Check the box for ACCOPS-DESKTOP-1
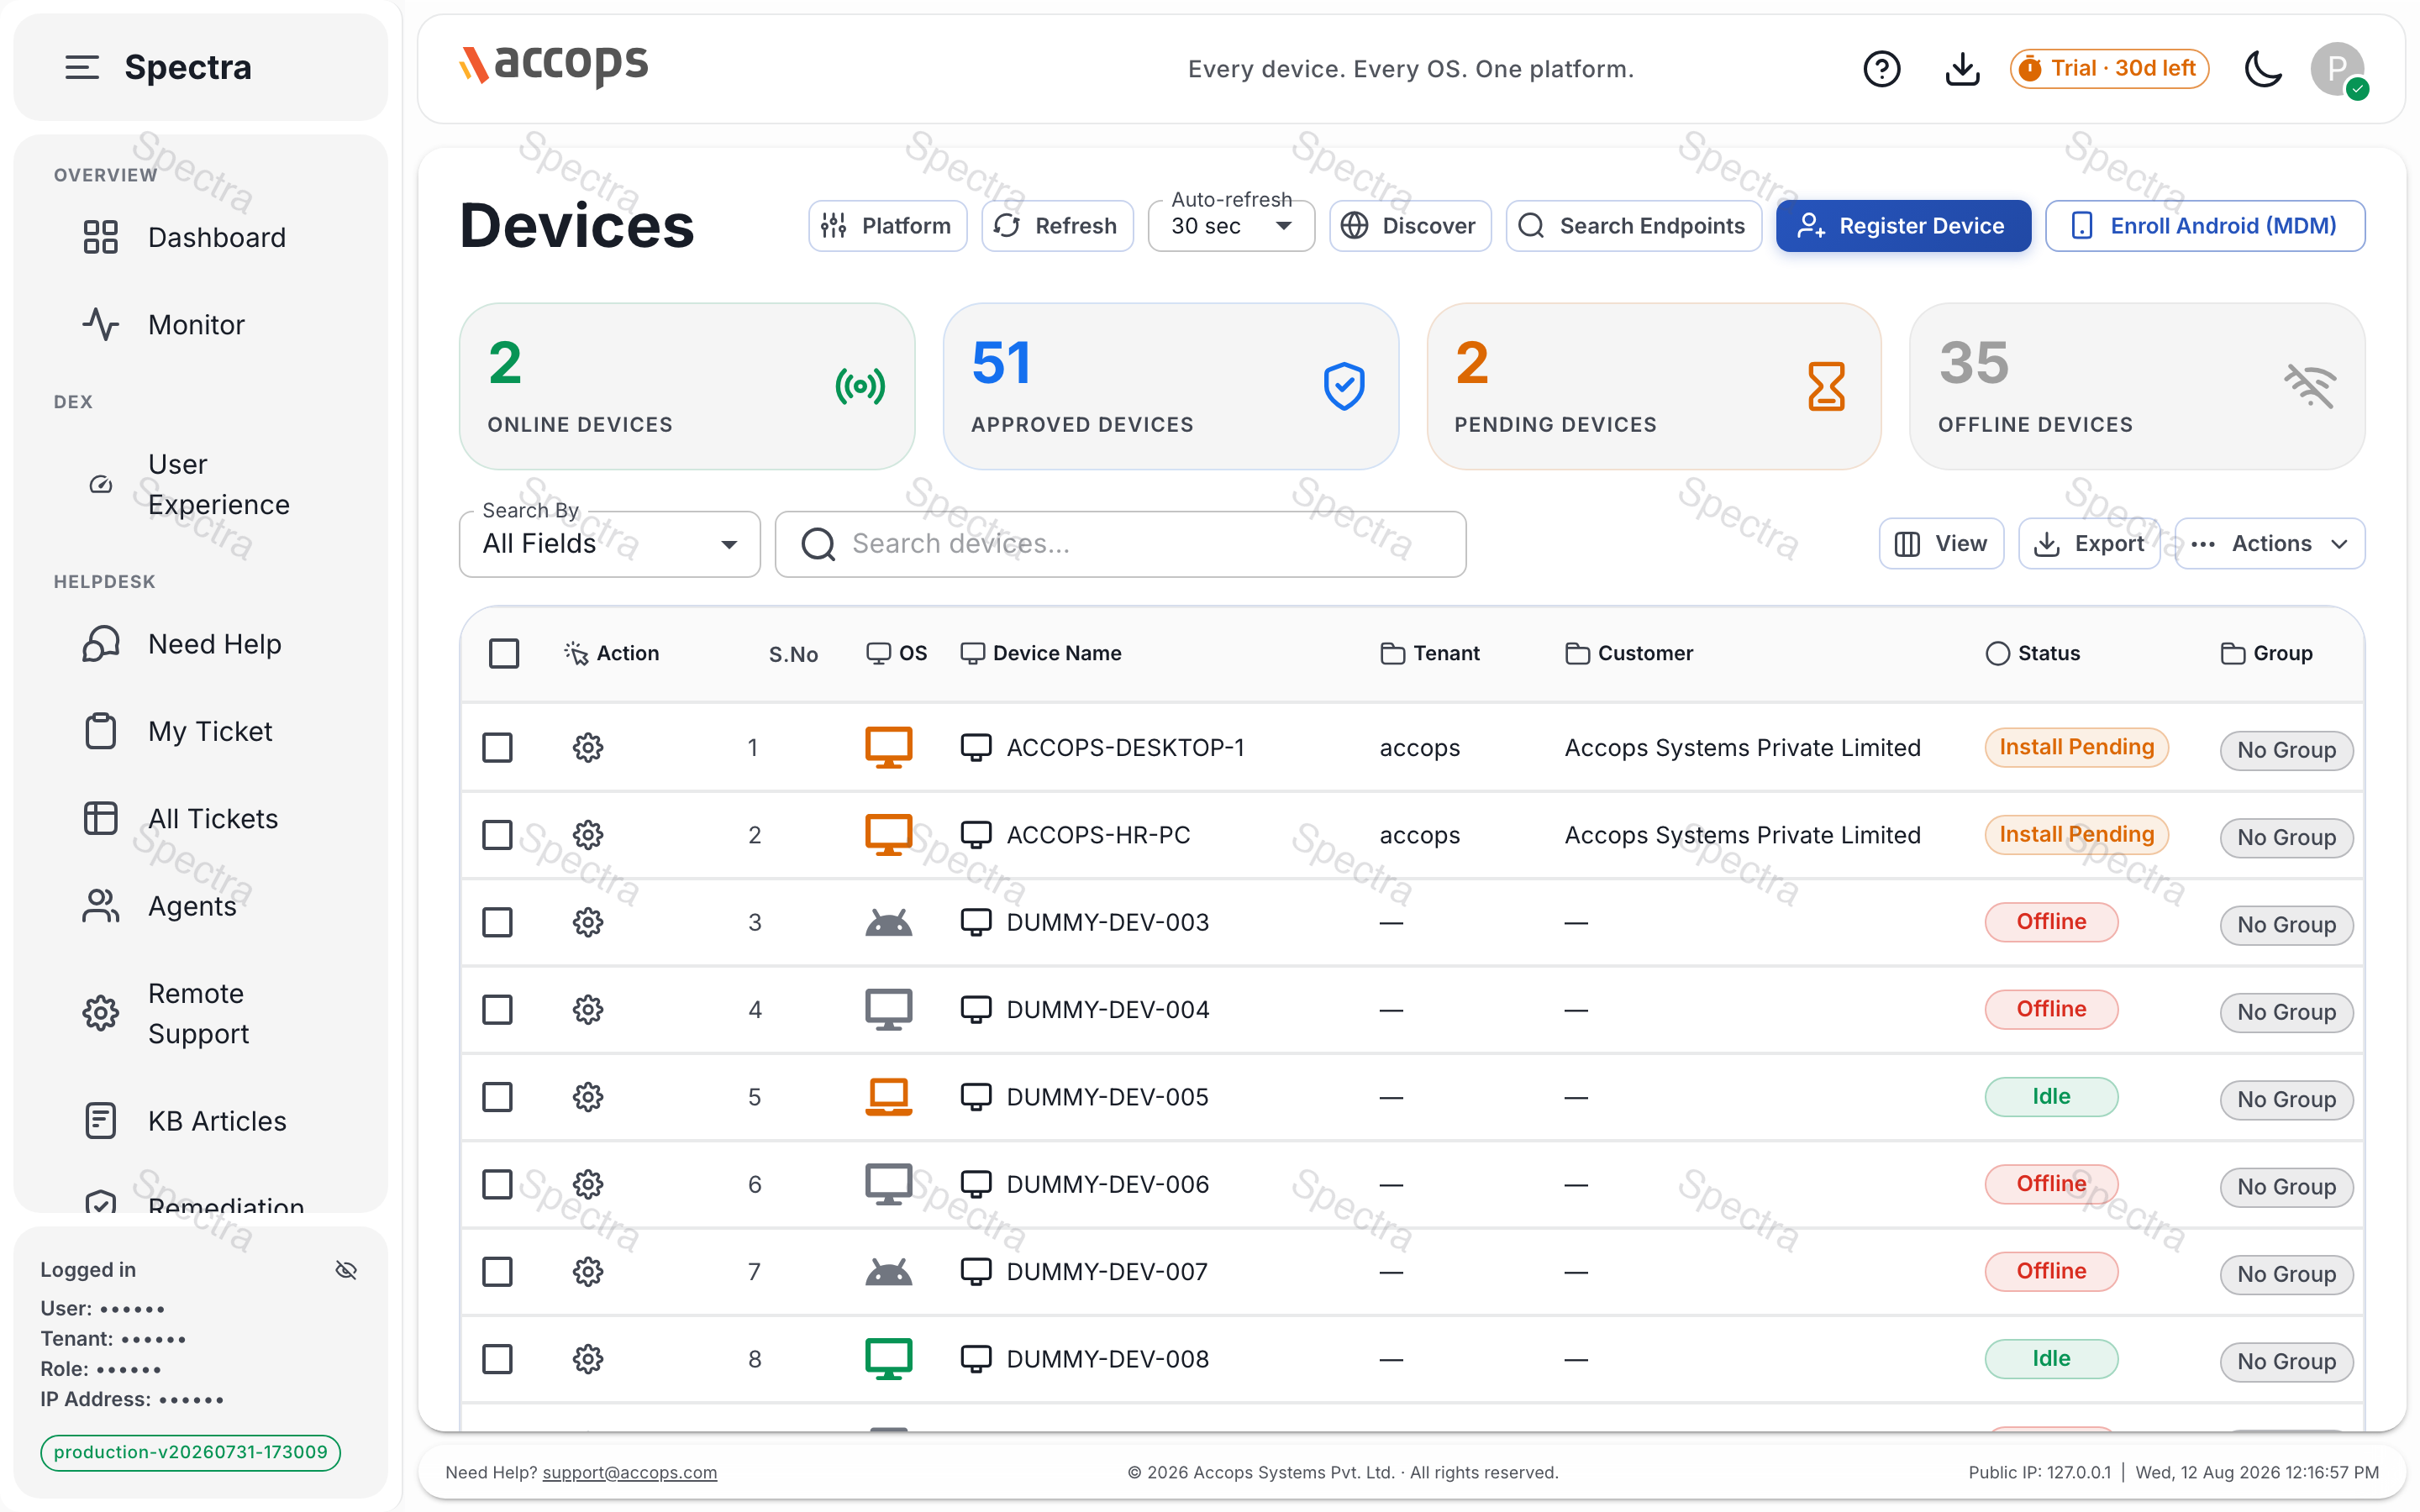 (497, 747)
